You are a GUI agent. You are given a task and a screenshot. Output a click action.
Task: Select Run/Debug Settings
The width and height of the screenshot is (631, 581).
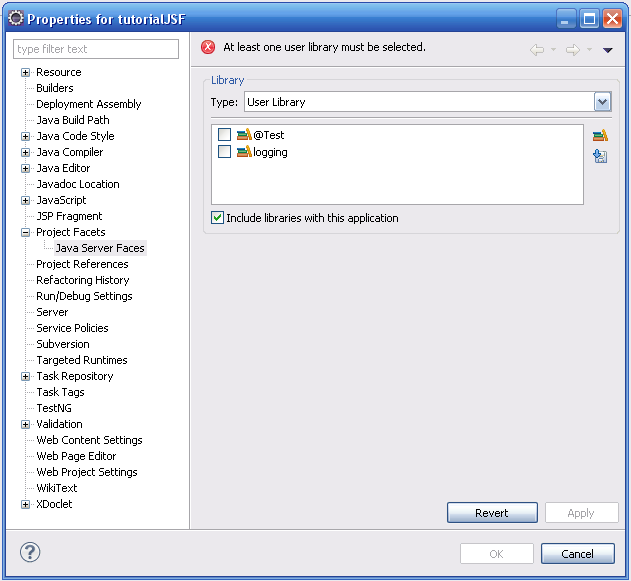tap(84, 296)
